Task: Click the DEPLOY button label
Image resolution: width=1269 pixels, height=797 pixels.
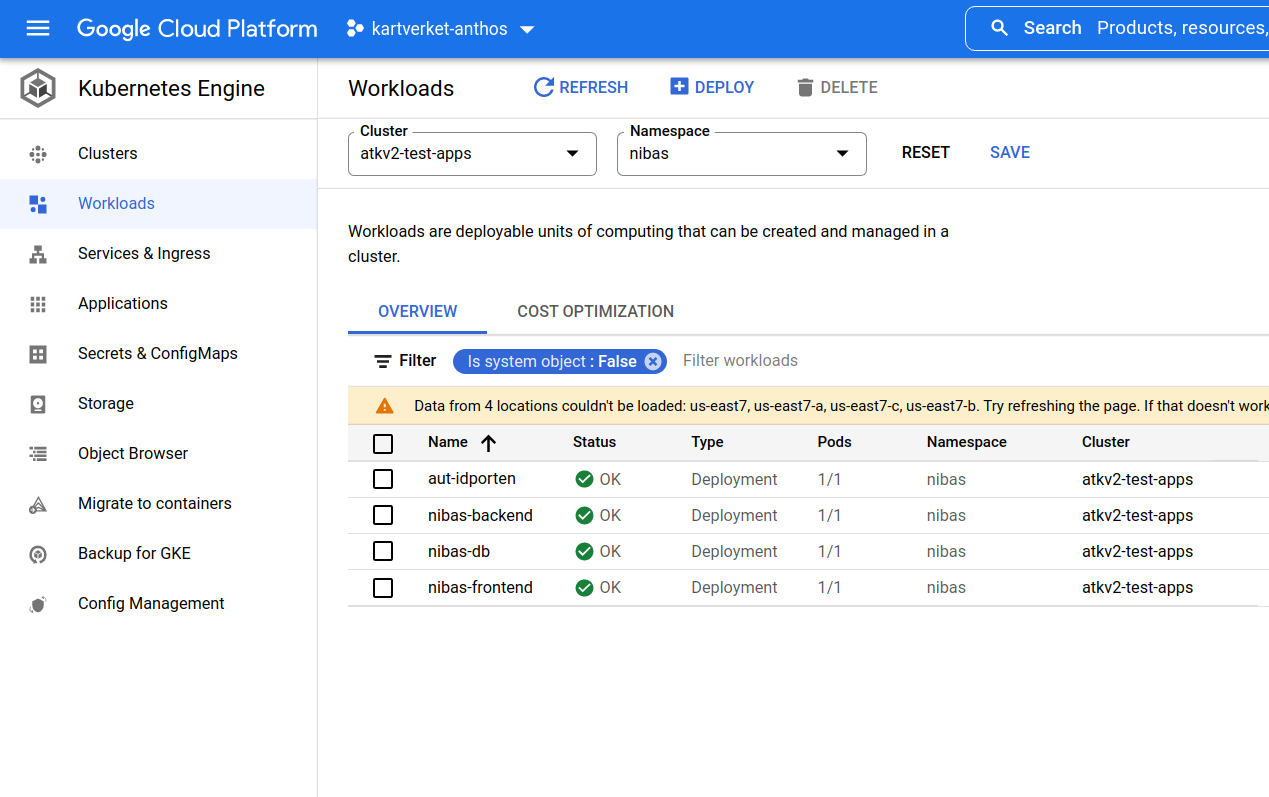Action: click(725, 88)
